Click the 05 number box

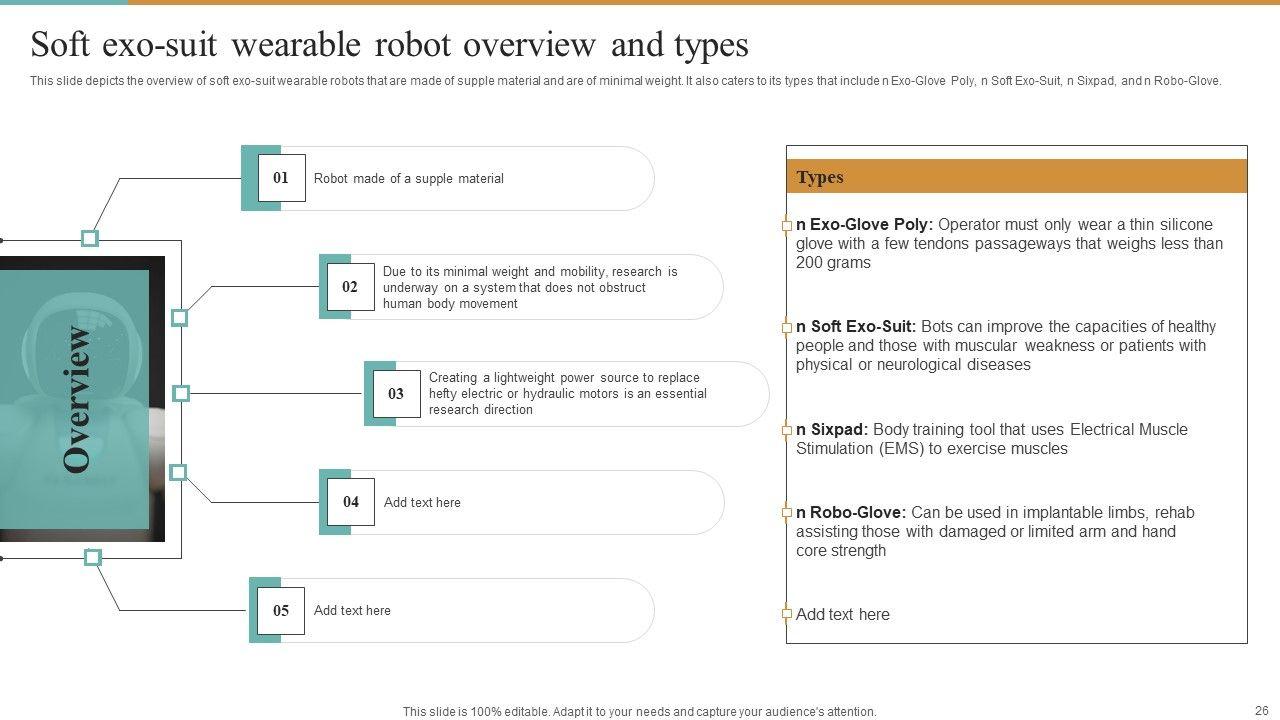pos(281,610)
